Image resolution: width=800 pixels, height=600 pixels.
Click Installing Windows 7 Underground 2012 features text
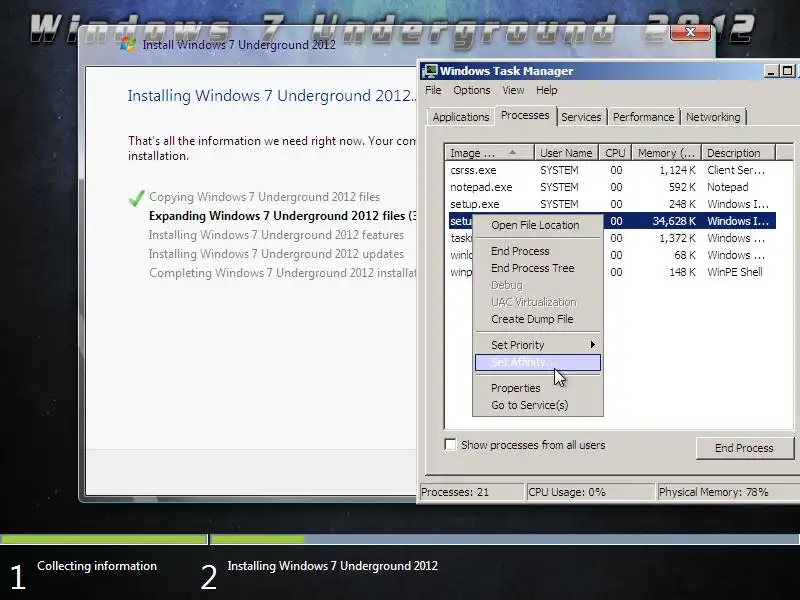coord(276,235)
